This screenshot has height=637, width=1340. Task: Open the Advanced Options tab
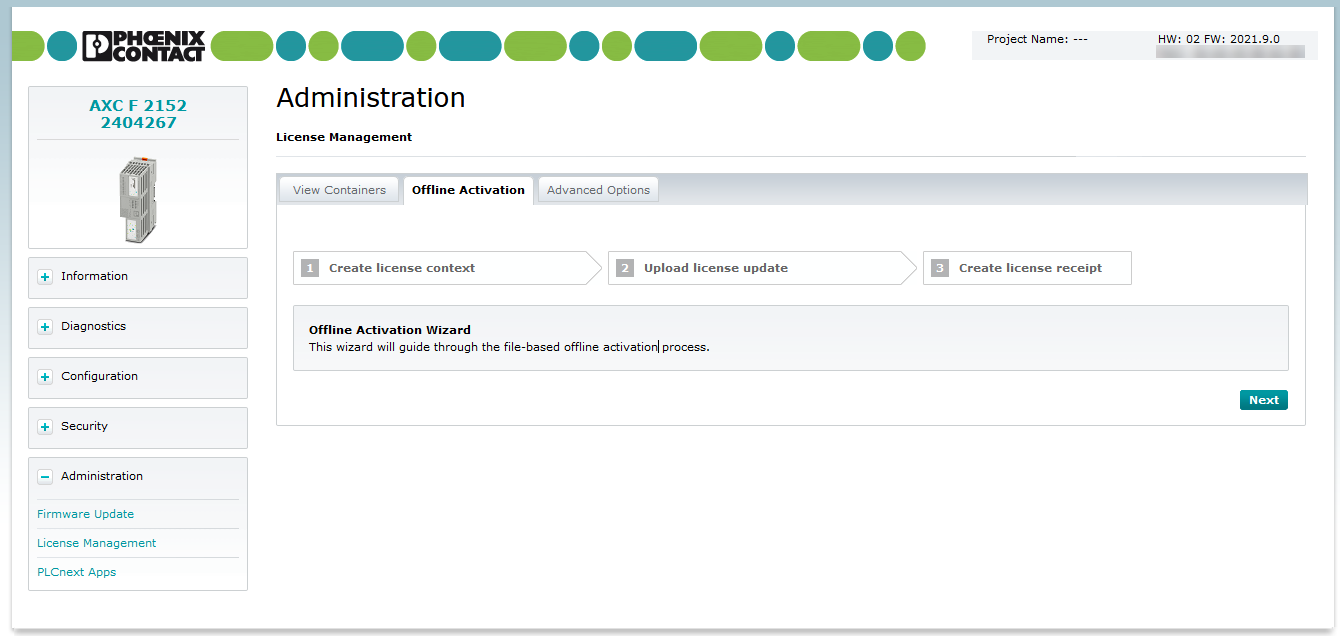coord(598,190)
